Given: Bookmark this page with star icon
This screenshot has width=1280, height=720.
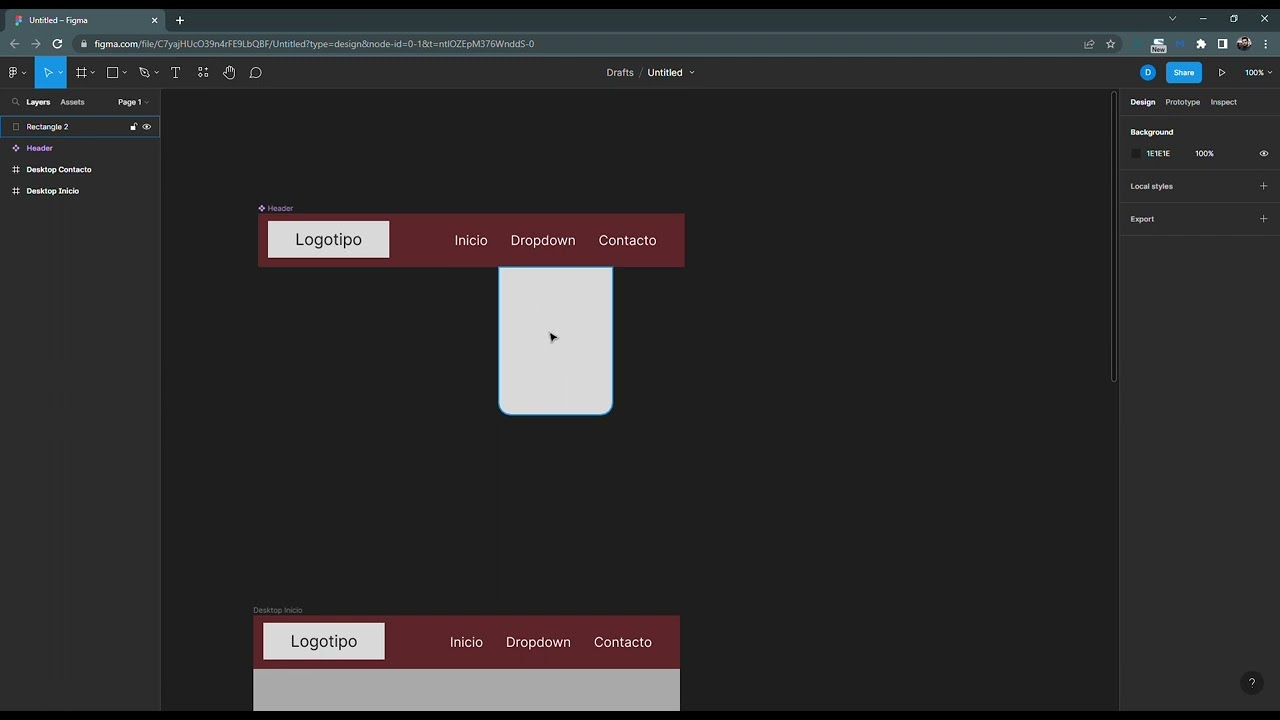Looking at the screenshot, I should tap(1110, 44).
